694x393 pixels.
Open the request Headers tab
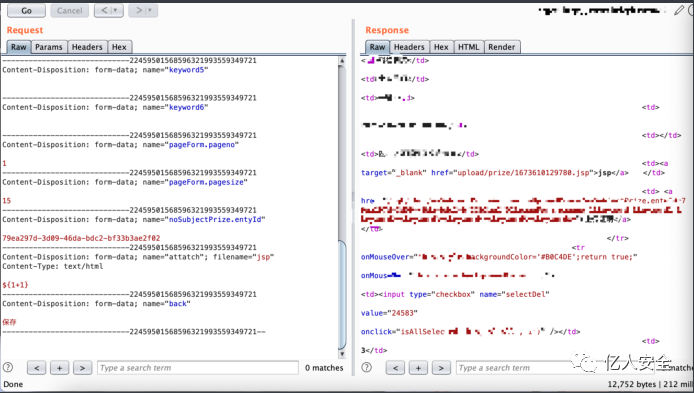(x=87, y=47)
